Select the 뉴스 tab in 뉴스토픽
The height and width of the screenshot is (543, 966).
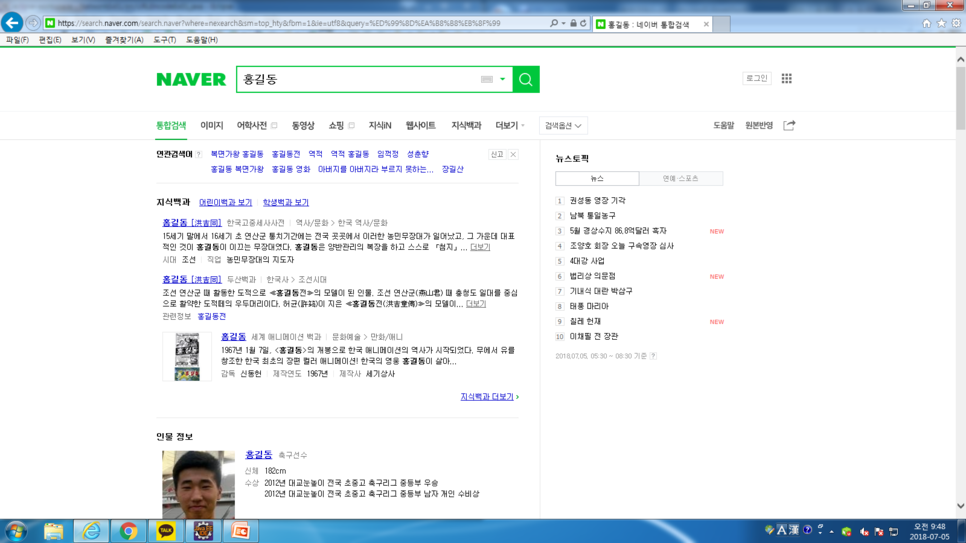597,179
